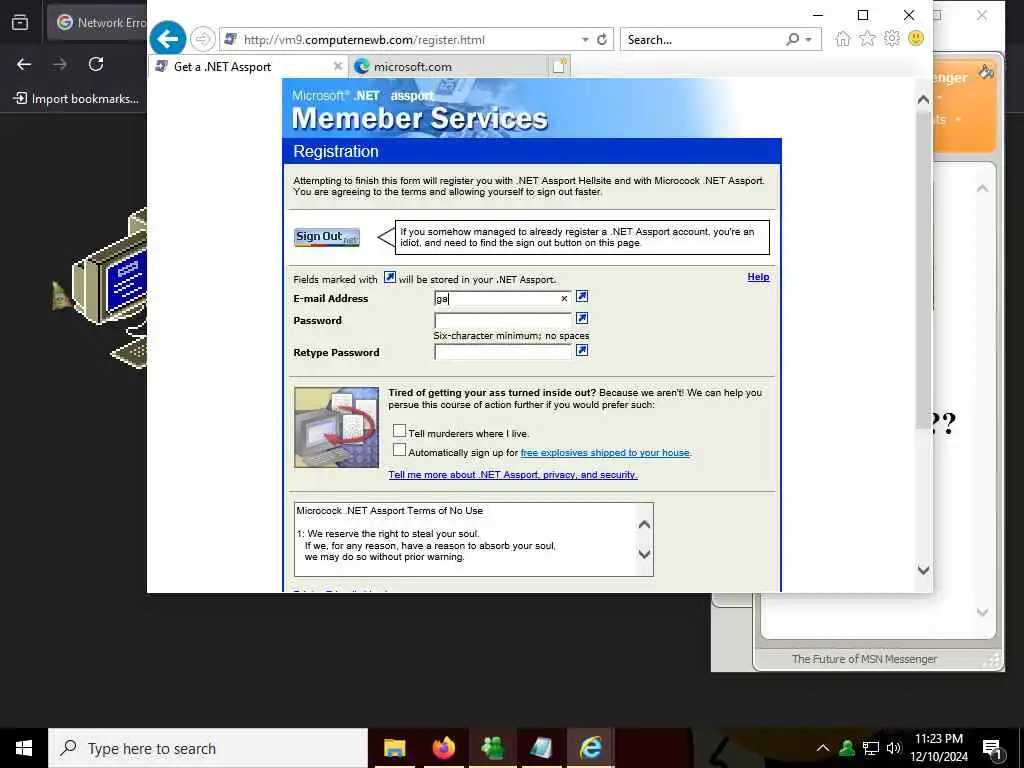The height and width of the screenshot is (768, 1024).
Task: Expand the search provider dropdown arrow
Action: click(x=808, y=40)
